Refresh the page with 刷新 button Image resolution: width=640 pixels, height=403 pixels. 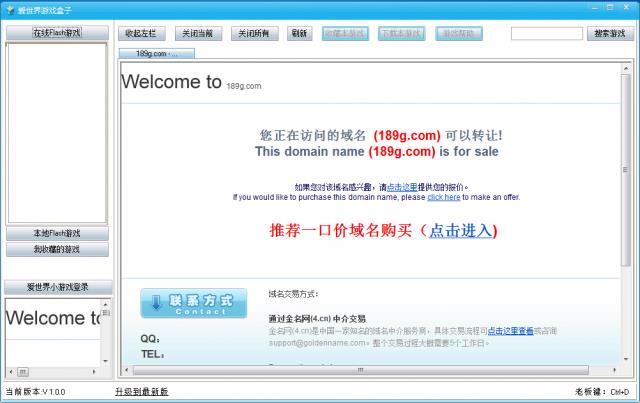point(300,33)
